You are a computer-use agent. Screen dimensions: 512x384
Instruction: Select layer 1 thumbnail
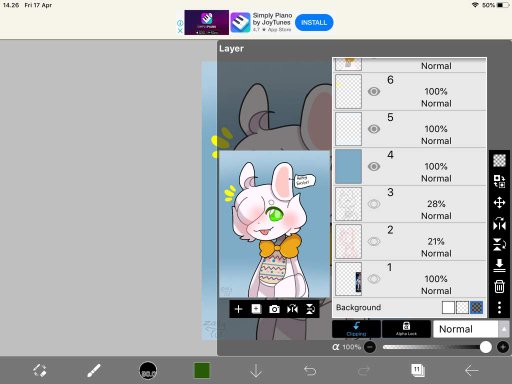[x=348, y=279]
